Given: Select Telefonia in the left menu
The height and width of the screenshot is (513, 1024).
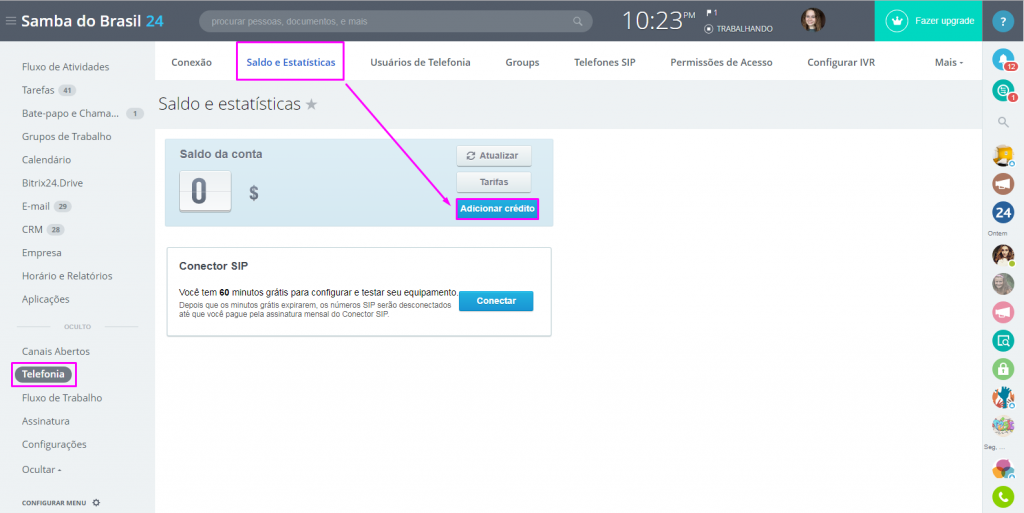Looking at the screenshot, I should pos(43,375).
